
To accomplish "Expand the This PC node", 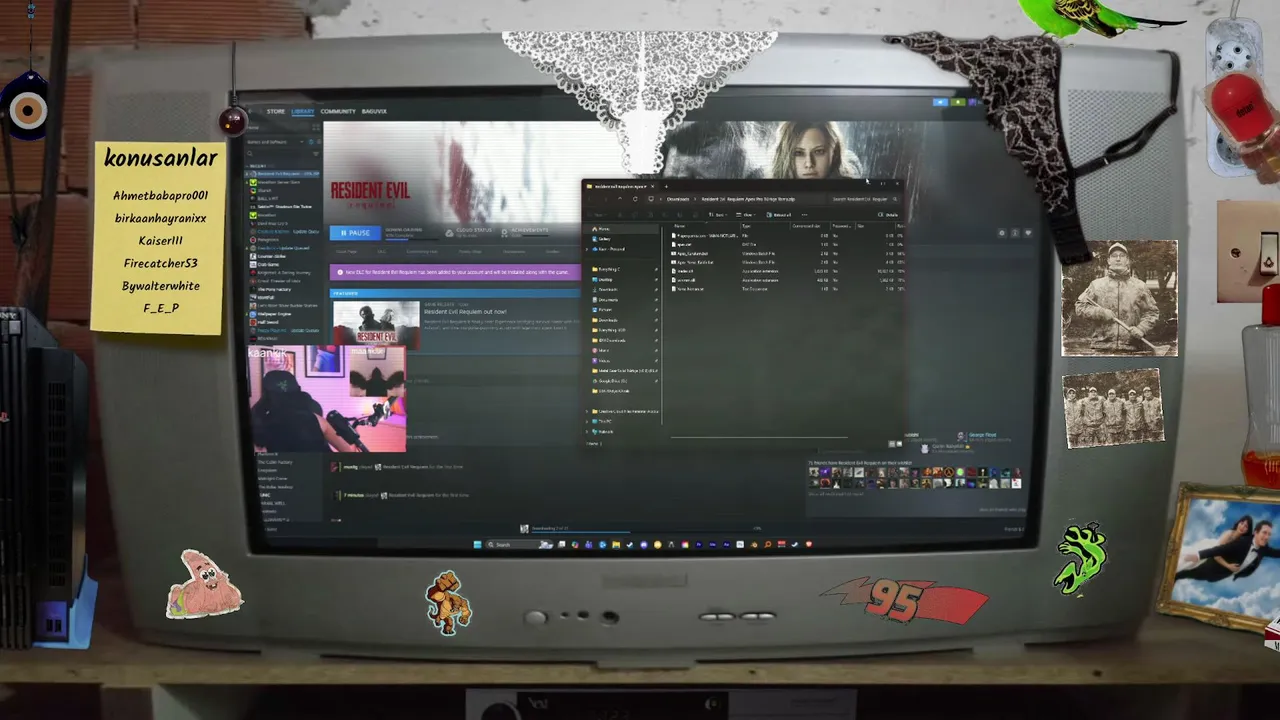I will coord(587,421).
